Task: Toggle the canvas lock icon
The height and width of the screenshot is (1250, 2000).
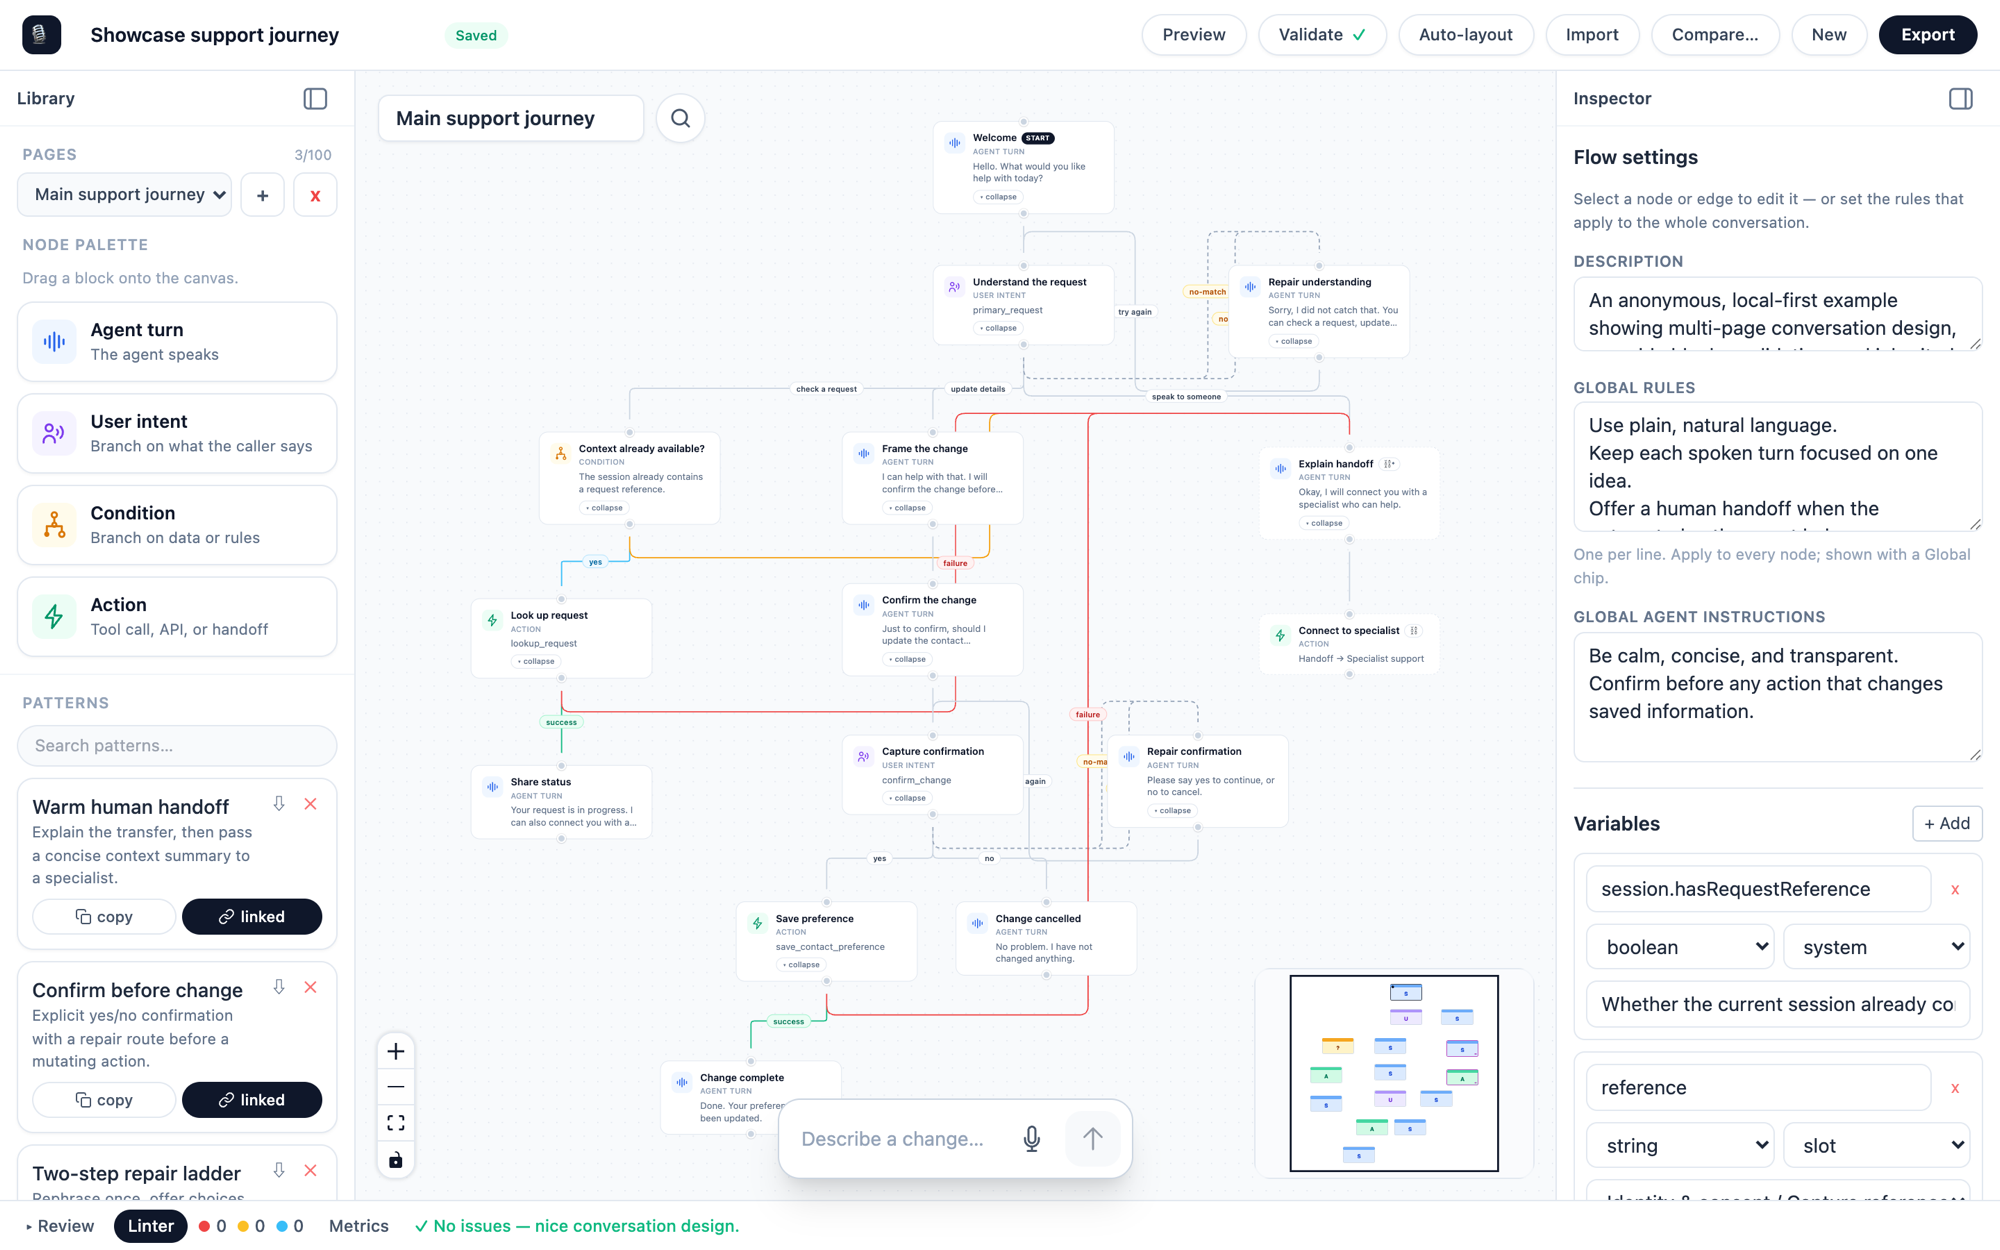Action: [396, 1160]
